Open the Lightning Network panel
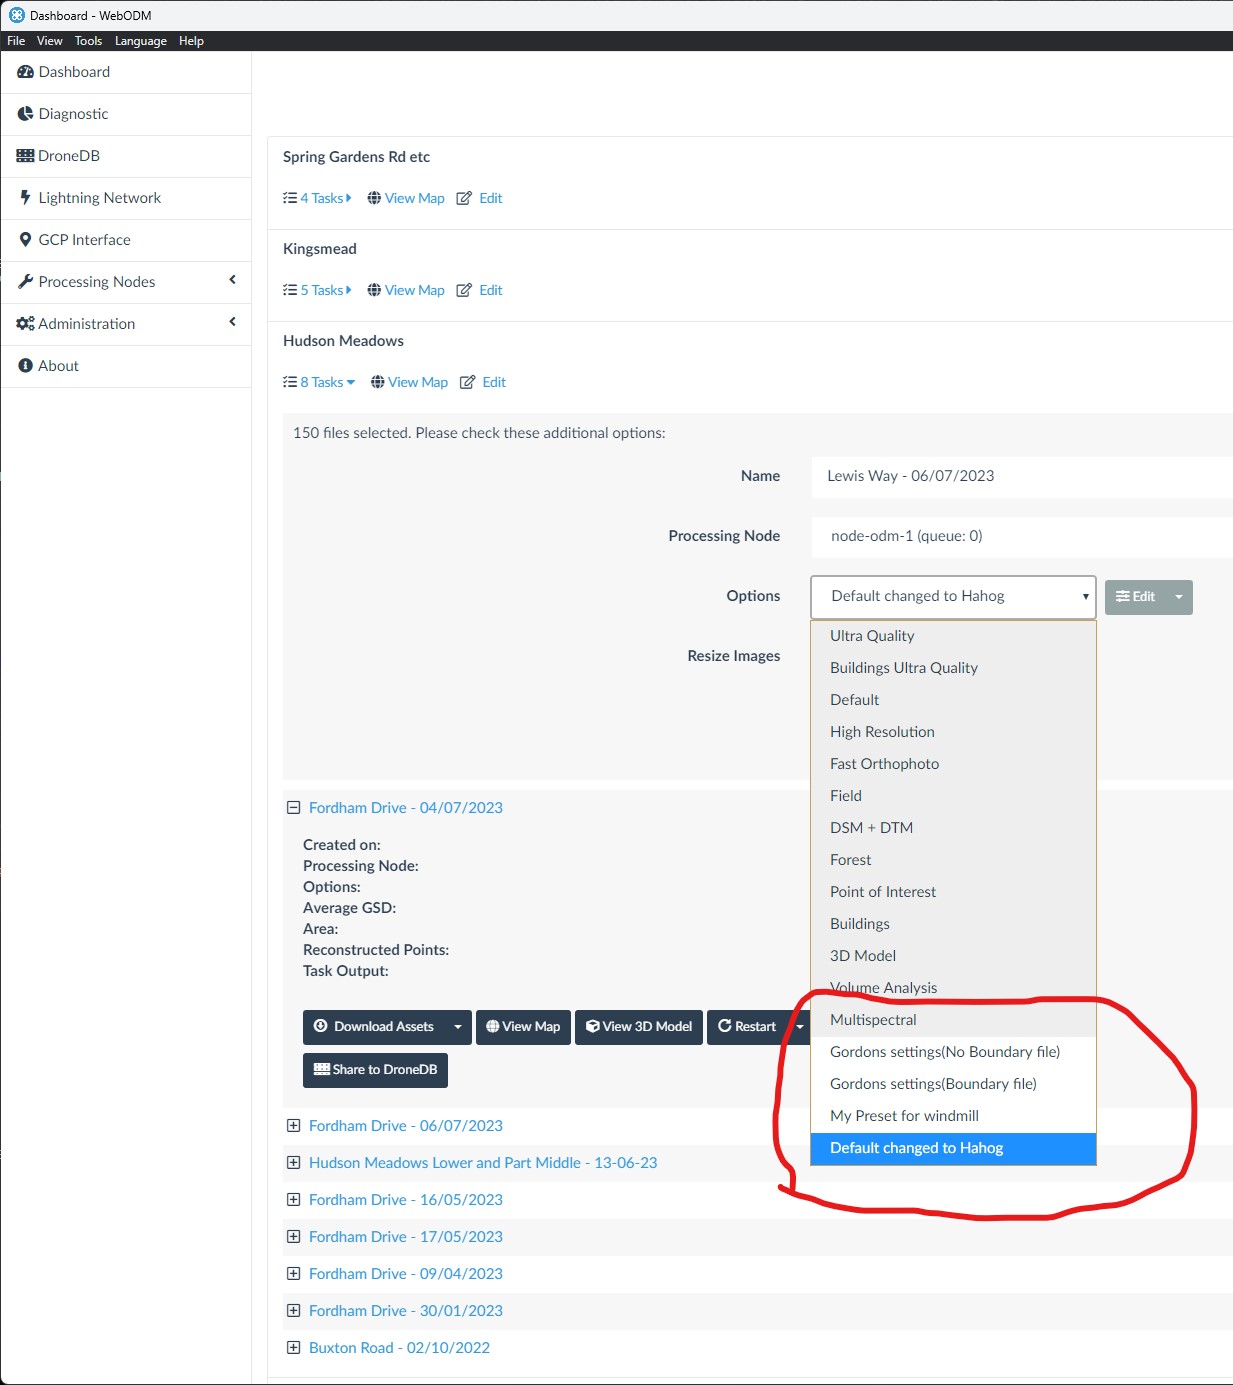1233x1385 pixels. click(x=25, y=197)
